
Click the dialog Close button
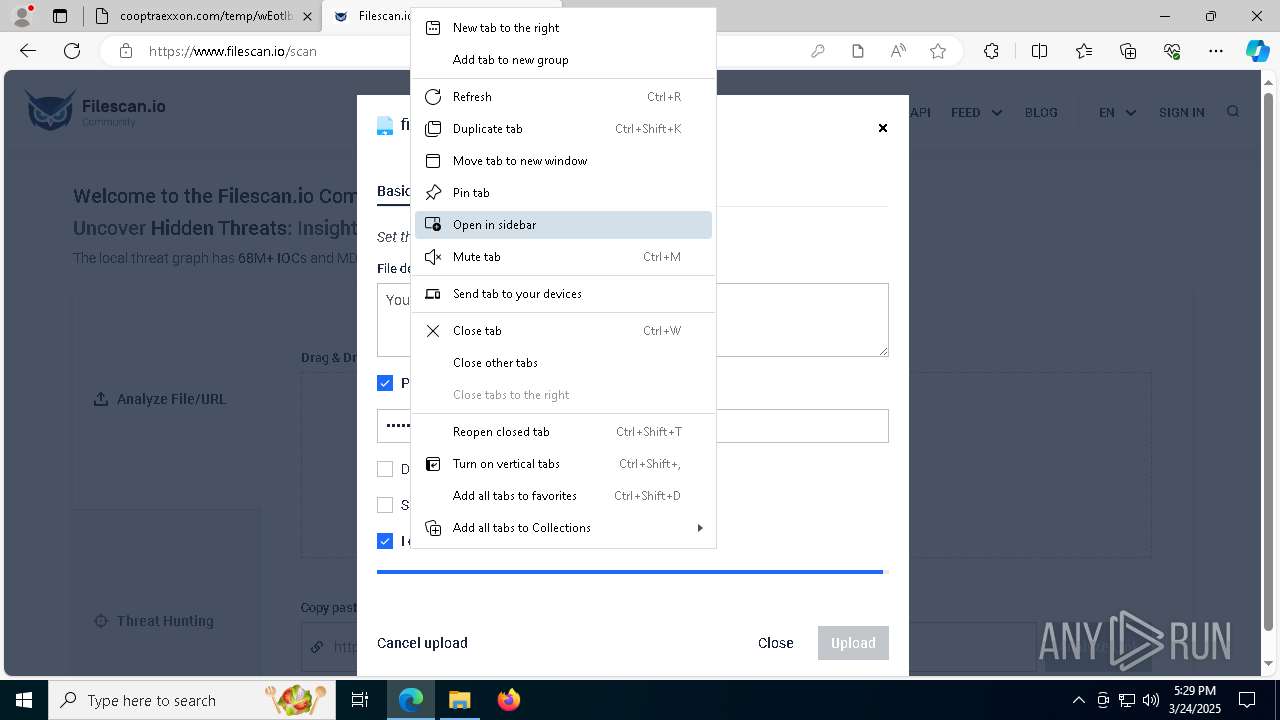[776, 643]
